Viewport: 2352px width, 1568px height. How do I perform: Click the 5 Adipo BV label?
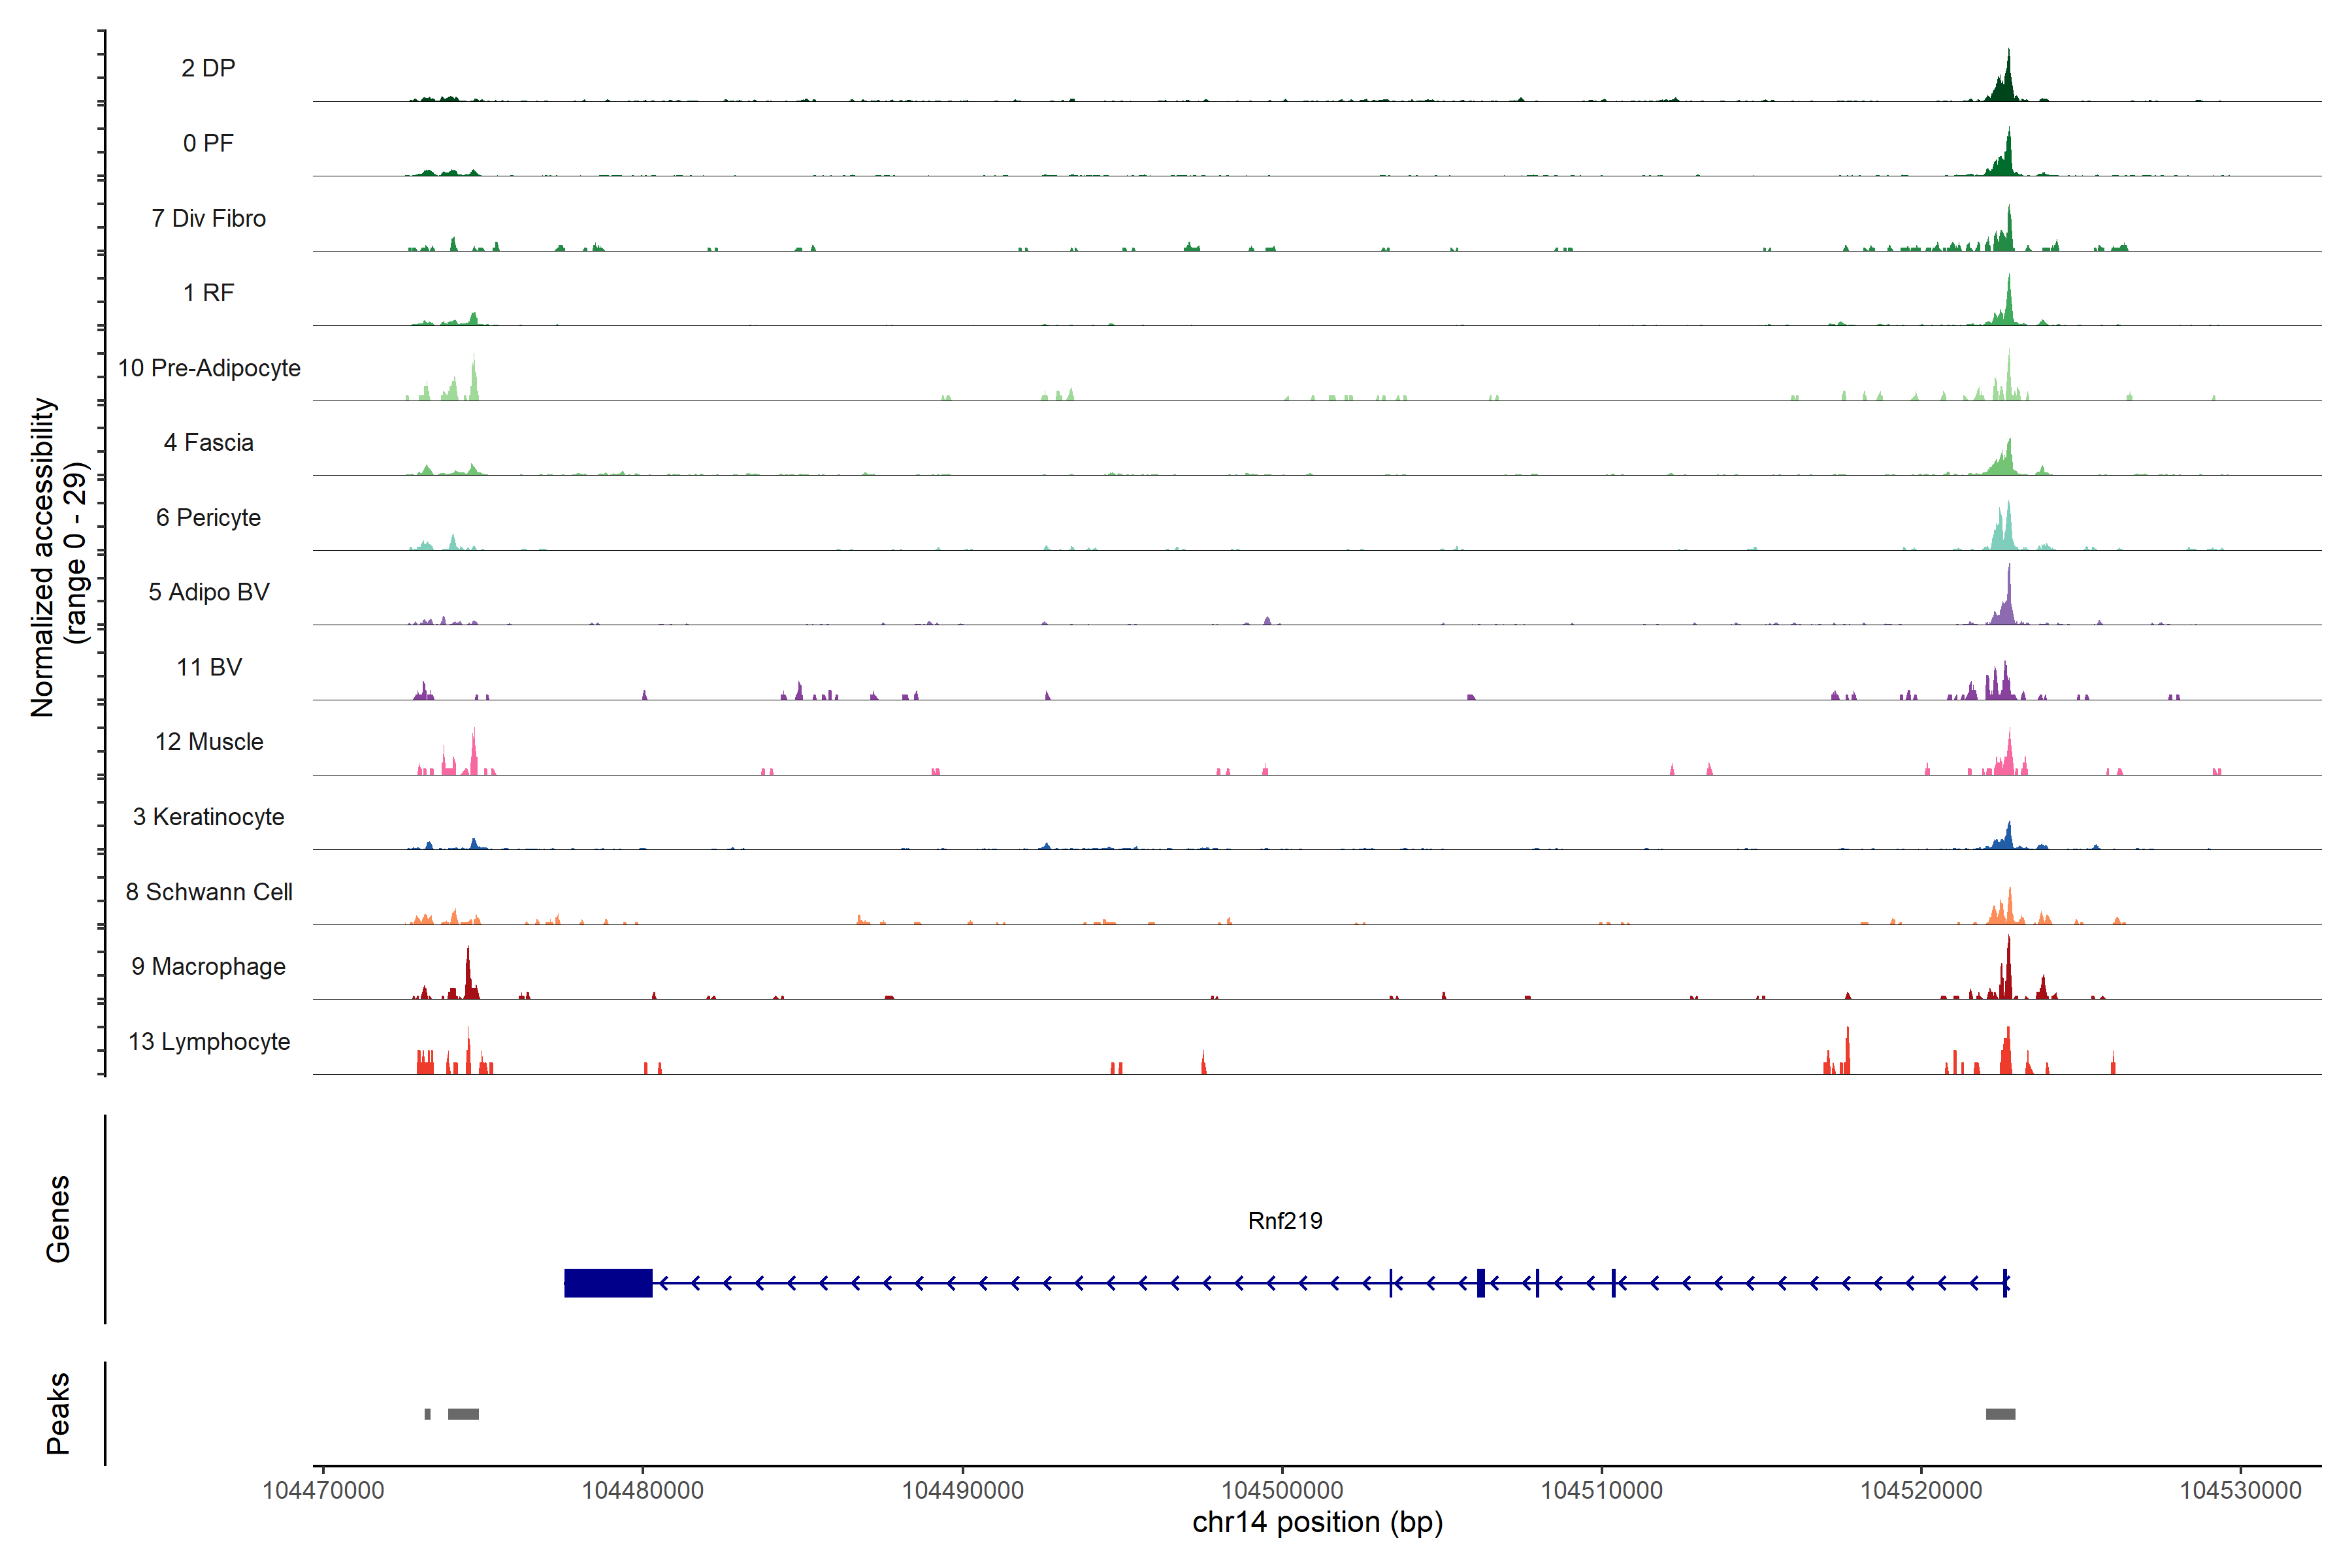[x=208, y=592]
